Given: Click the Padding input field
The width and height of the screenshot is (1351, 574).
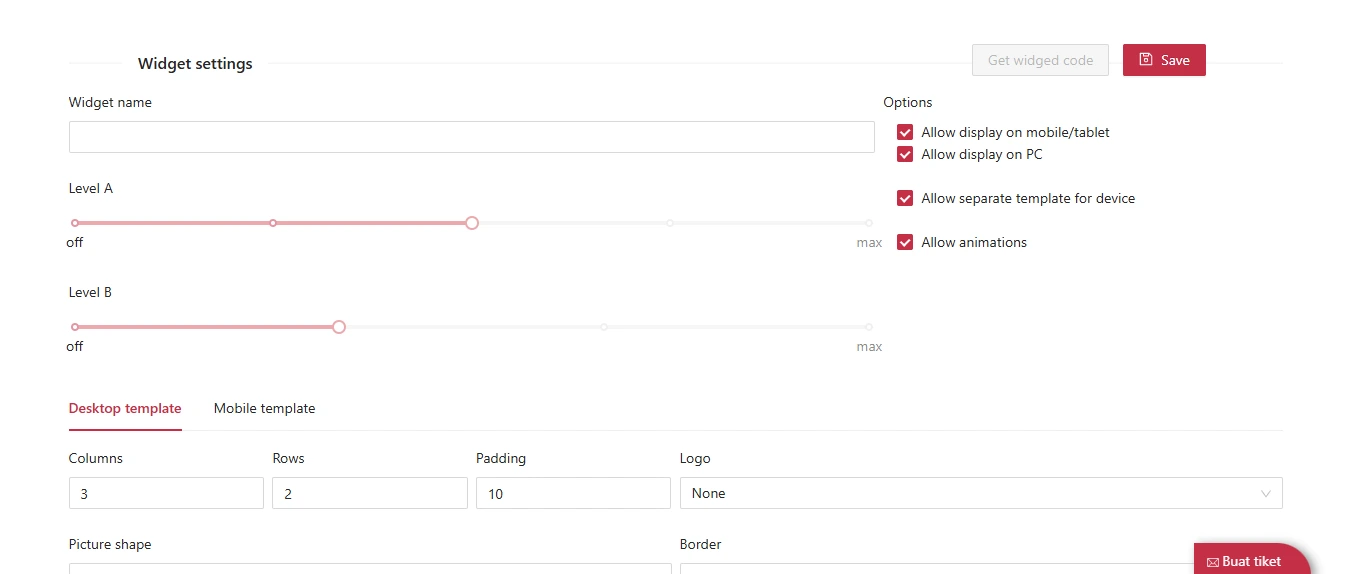Looking at the screenshot, I should tap(573, 493).
